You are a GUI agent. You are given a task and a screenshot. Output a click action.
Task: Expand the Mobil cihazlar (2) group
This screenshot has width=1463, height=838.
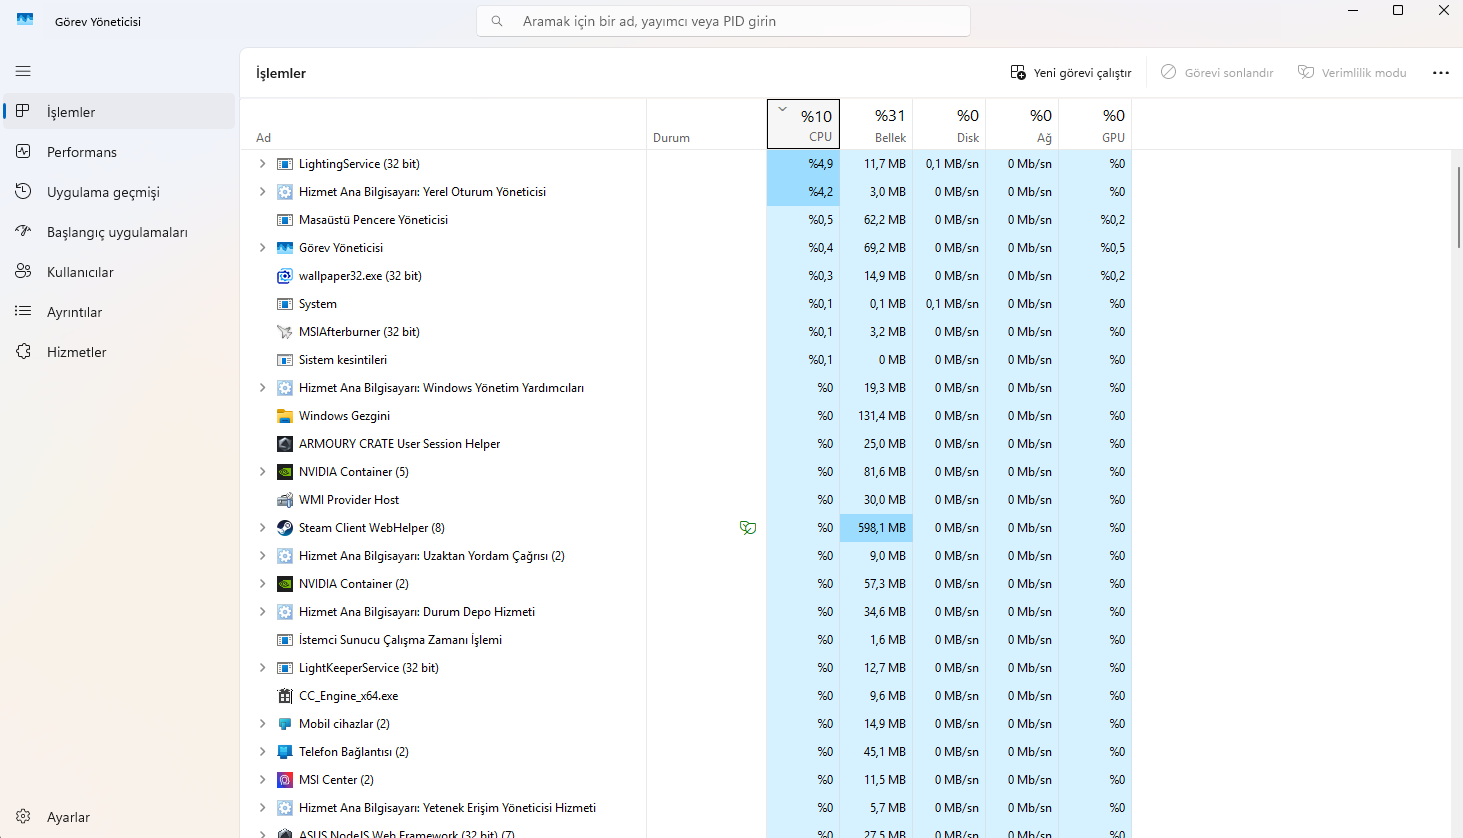[x=262, y=724]
